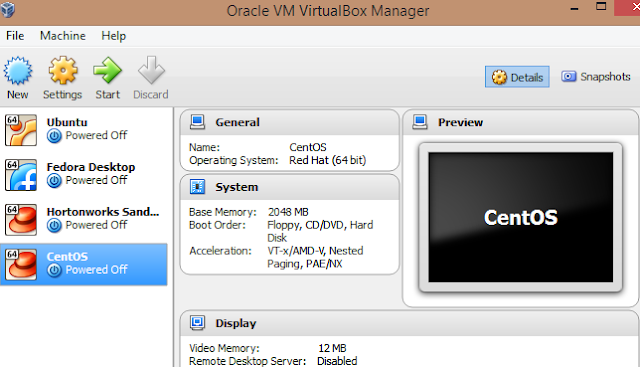
Task: Click Ubuntu's Powered Off status icon
Action: point(54,136)
